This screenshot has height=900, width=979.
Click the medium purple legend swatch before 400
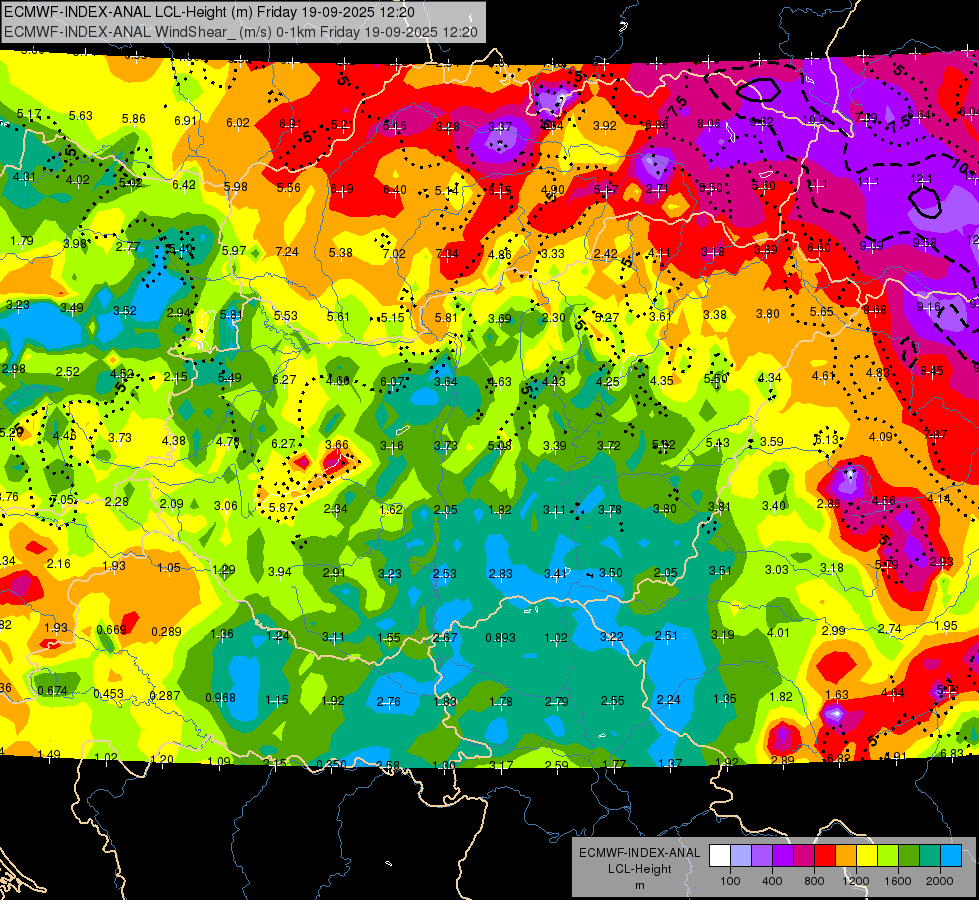(x=762, y=856)
